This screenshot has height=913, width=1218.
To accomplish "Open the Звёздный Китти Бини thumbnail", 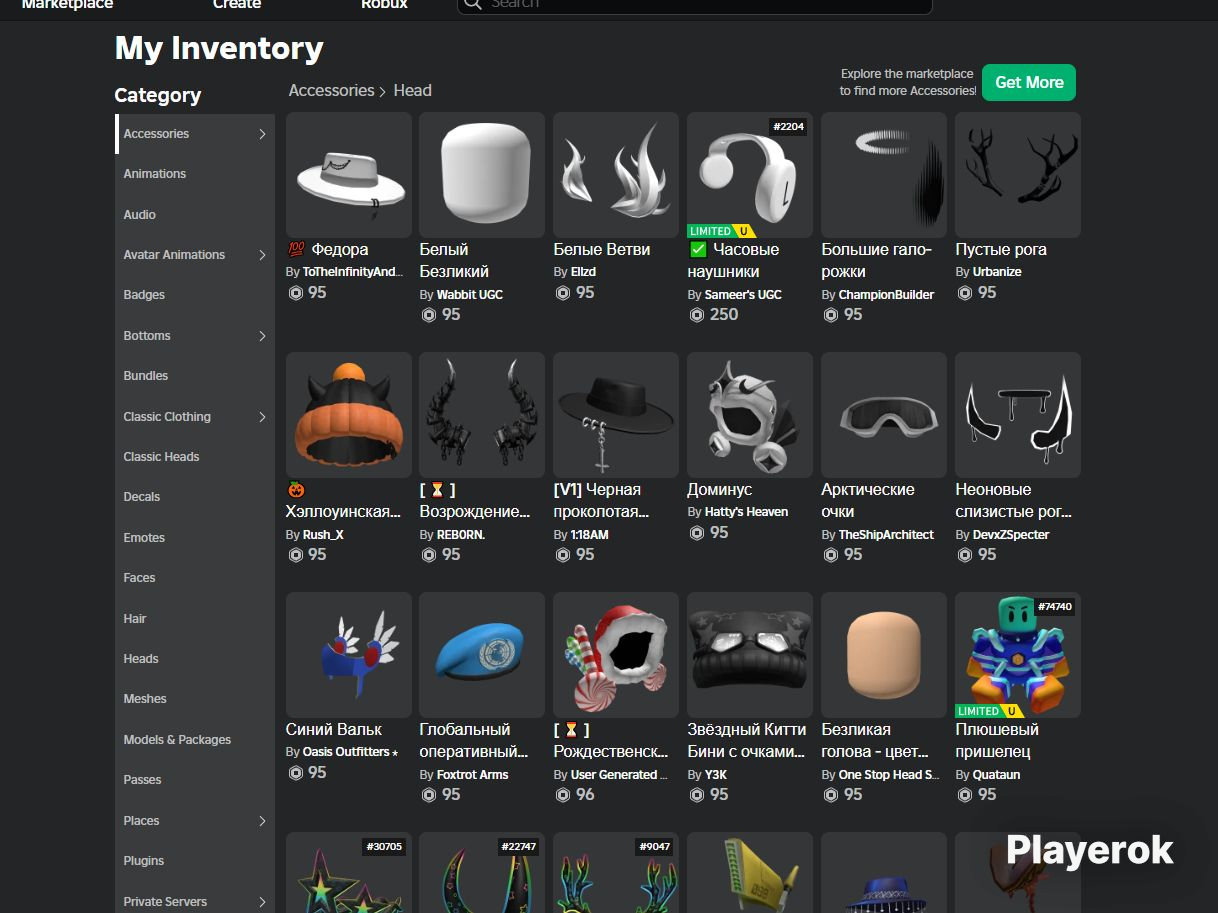I will pyautogui.click(x=750, y=655).
